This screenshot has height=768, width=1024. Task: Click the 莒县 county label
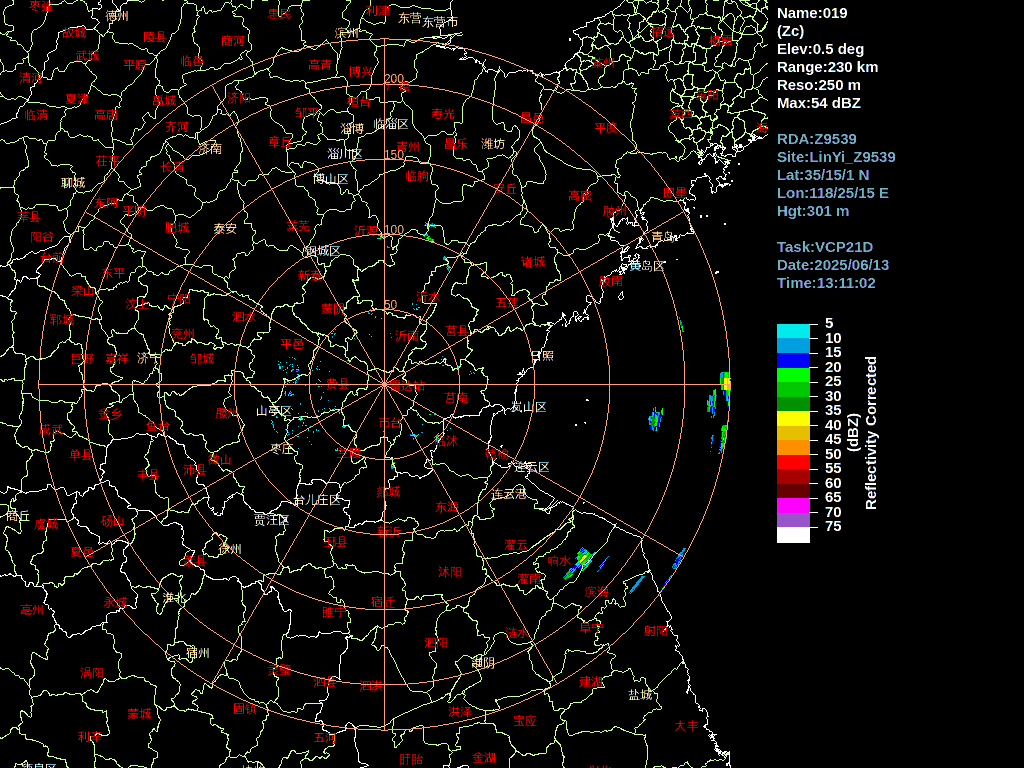(457, 331)
